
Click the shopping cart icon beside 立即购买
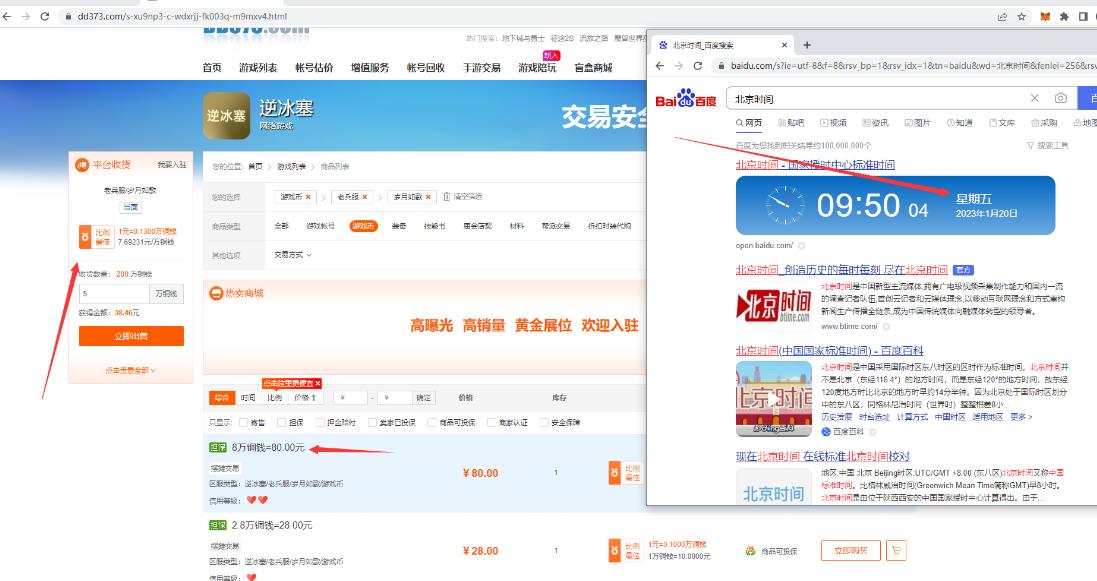coord(897,550)
